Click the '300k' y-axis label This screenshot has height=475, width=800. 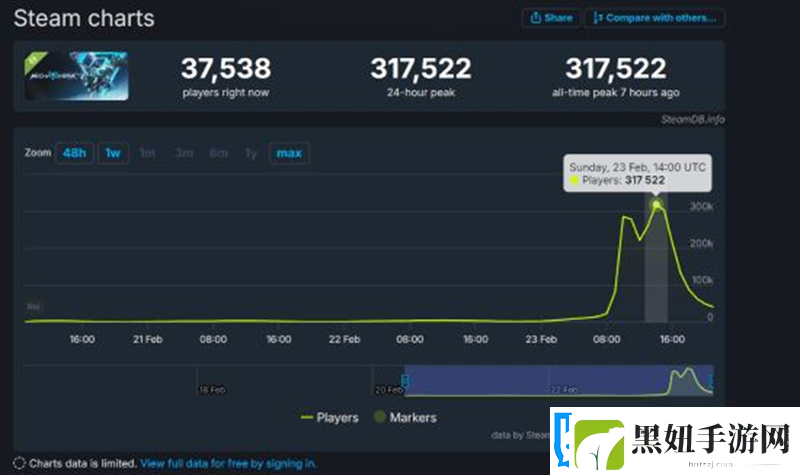click(x=702, y=207)
